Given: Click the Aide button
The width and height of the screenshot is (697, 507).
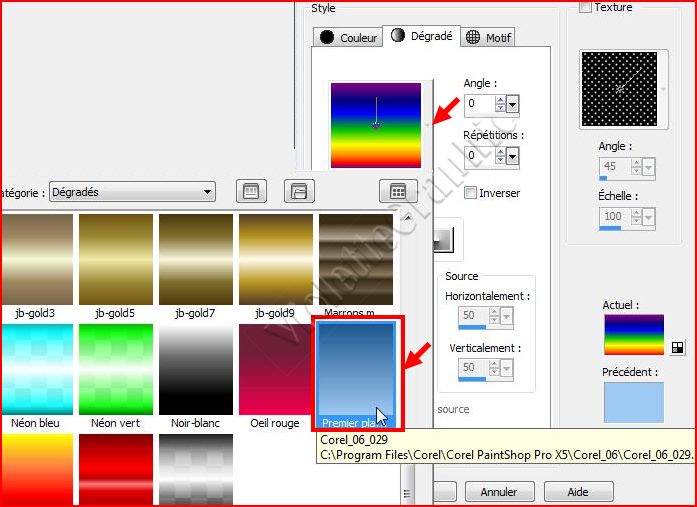Looking at the screenshot, I should [578, 492].
